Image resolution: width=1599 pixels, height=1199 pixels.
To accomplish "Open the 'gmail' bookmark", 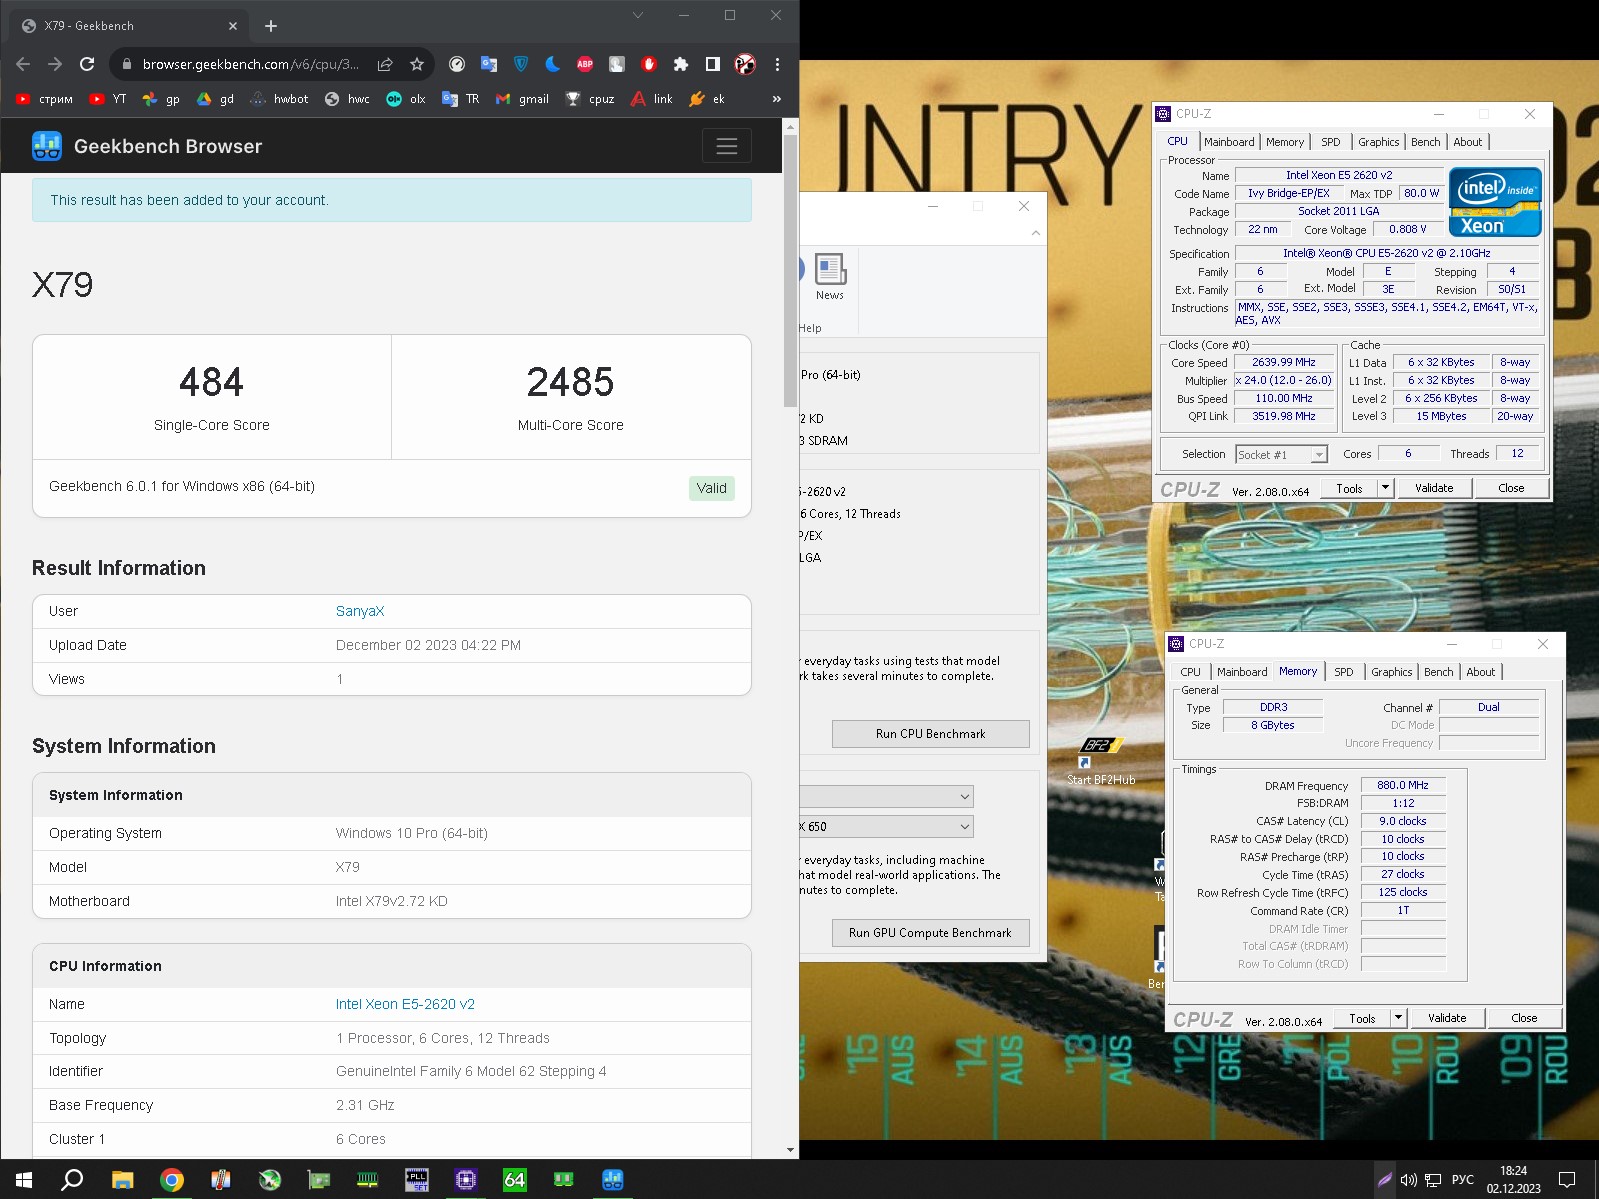I will point(522,99).
